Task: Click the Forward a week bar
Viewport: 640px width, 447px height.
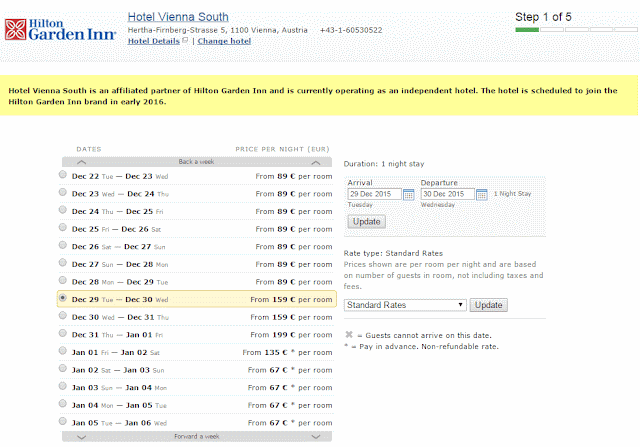Action: point(197,436)
